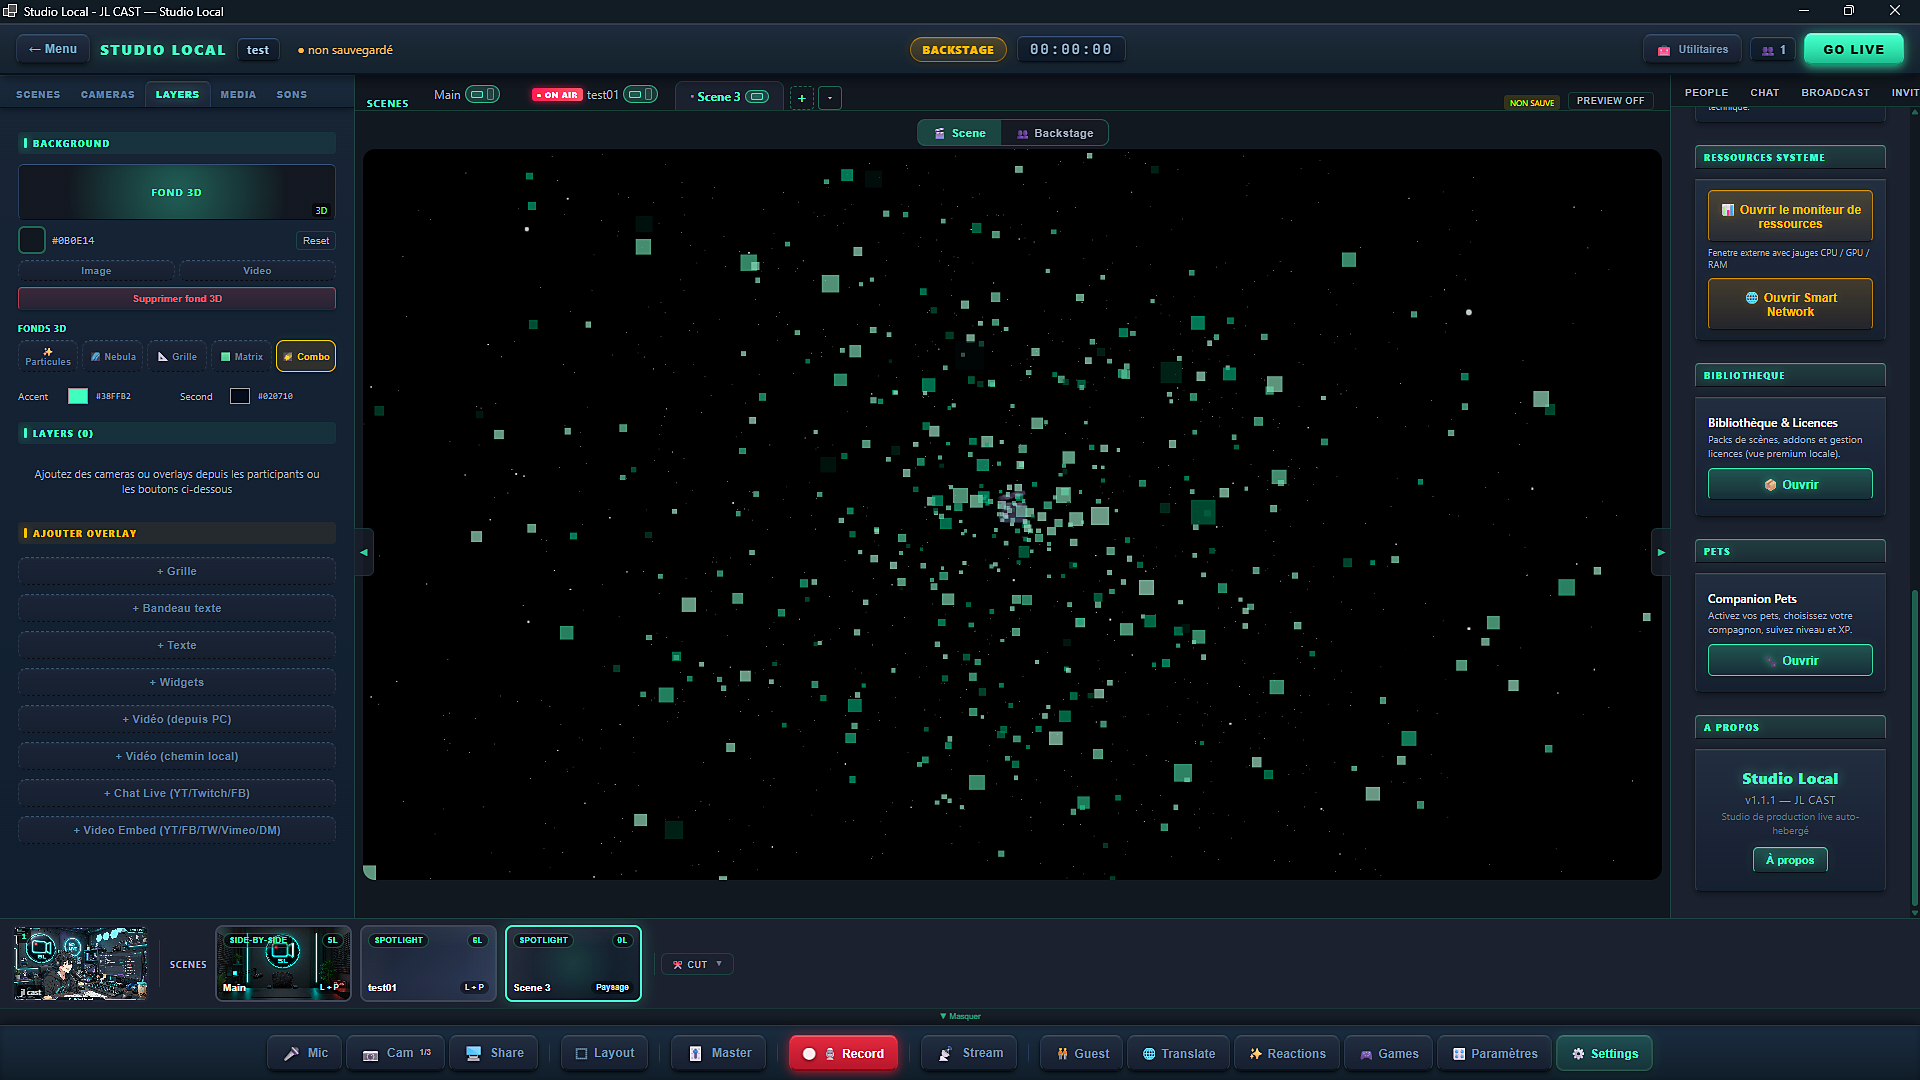Screen dimensions: 1920x1080
Task: Open the CHAT tab
Action: click(x=1764, y=92)
